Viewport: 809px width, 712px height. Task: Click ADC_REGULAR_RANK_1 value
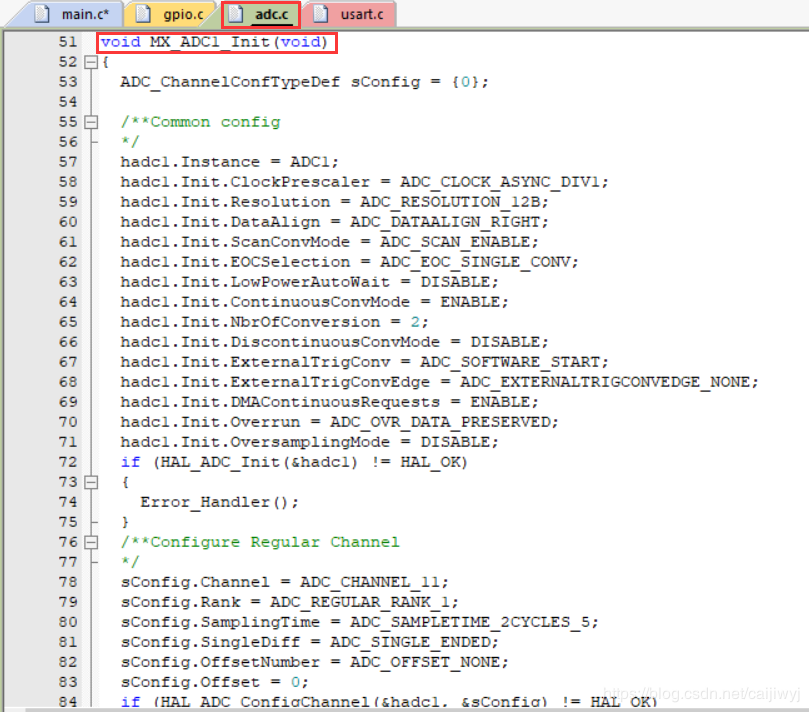pos(360,602)
